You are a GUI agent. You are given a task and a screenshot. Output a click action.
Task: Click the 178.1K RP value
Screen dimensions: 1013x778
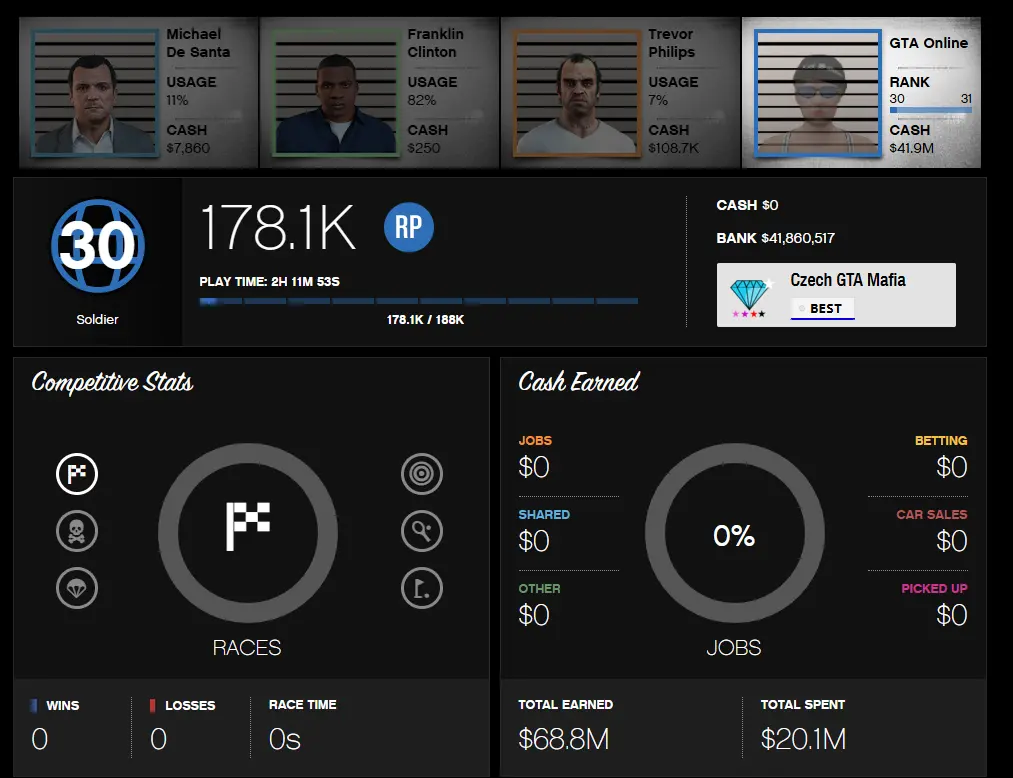coord(278,227)
